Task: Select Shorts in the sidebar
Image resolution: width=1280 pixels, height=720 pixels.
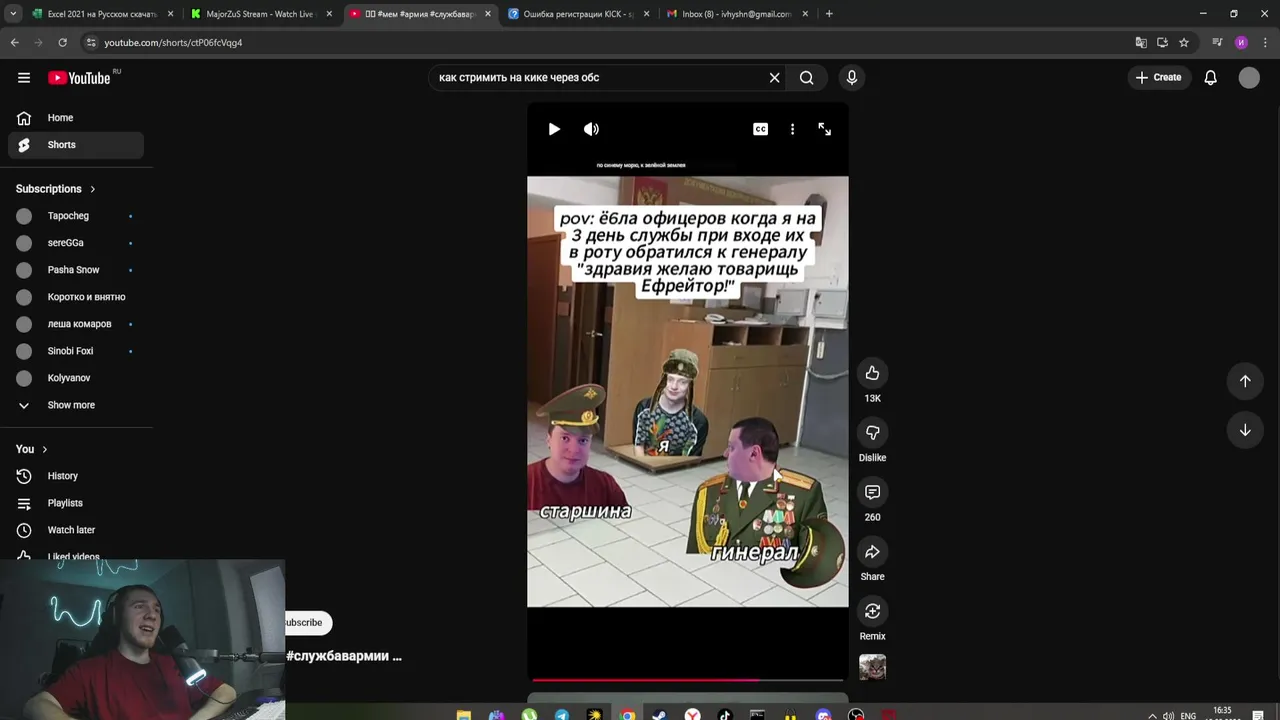Action: [76, 145]
